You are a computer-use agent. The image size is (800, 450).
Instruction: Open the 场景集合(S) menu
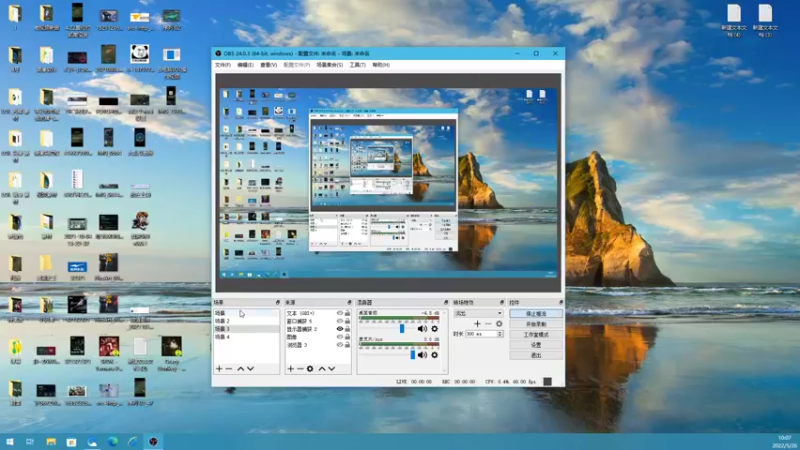(x=330, y=65)
